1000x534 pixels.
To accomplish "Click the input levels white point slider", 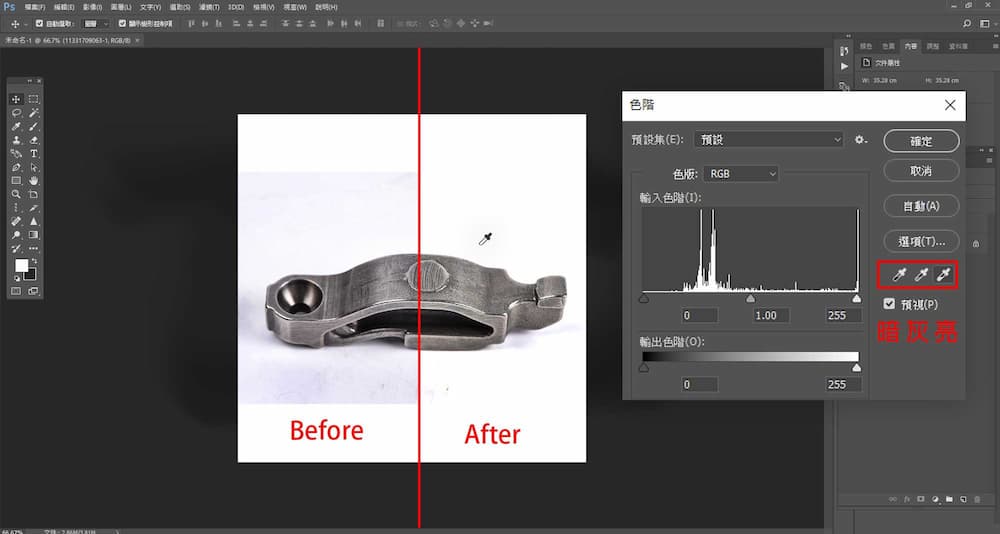I will click(857, 299).
